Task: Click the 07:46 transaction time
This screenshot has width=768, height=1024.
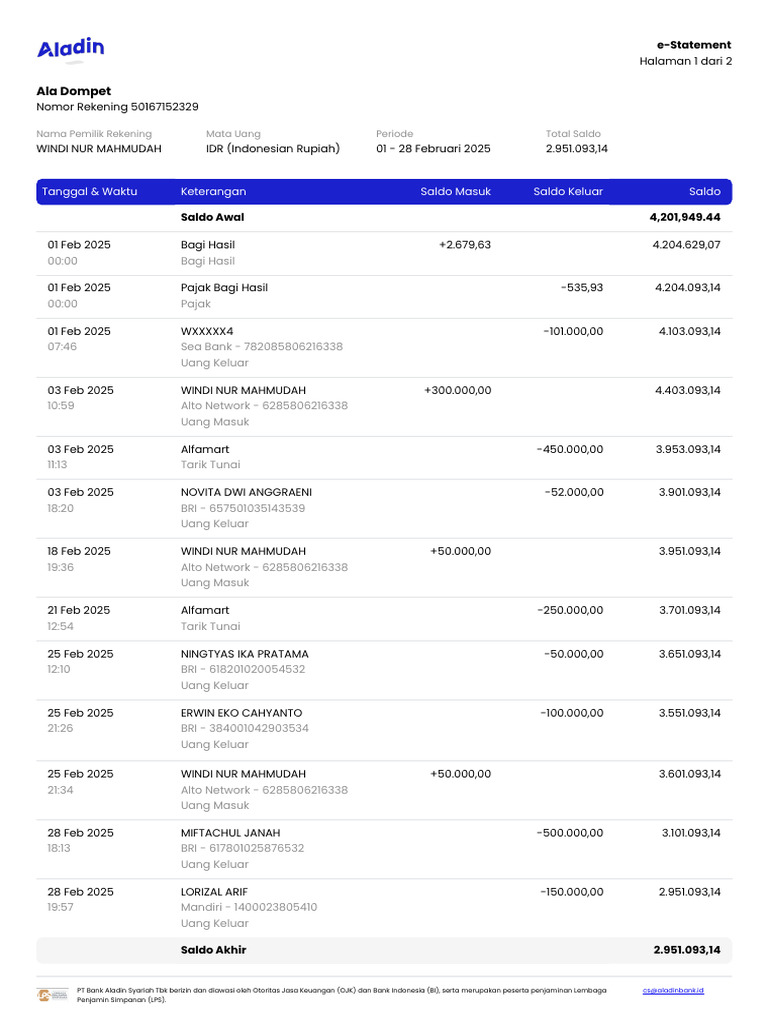Action: (62, 347)
